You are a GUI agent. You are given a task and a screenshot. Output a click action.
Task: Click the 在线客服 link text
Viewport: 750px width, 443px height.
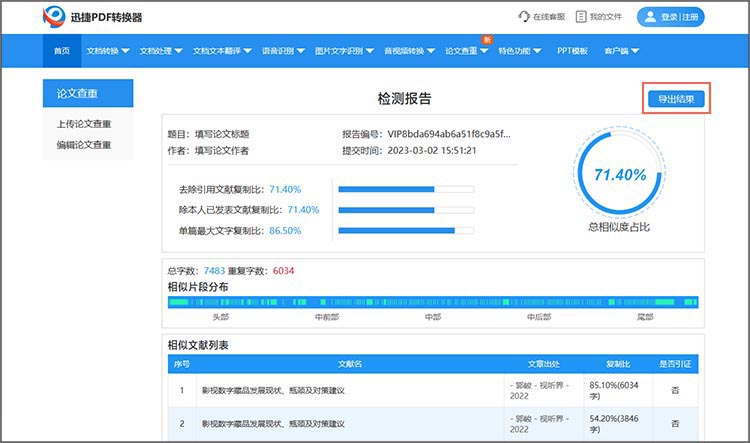tap(549, 17)
